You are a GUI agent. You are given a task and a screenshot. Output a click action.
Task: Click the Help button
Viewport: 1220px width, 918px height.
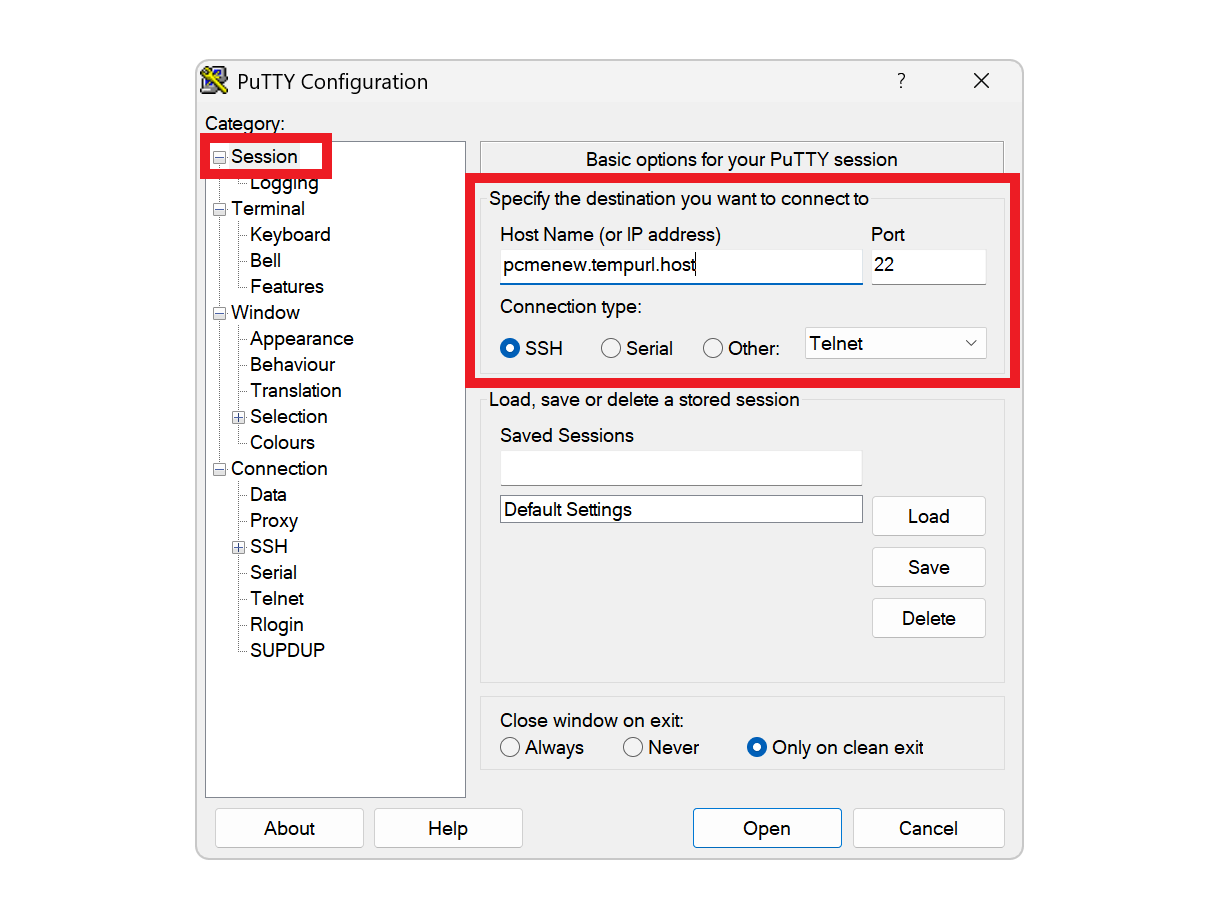click(448, 828)
